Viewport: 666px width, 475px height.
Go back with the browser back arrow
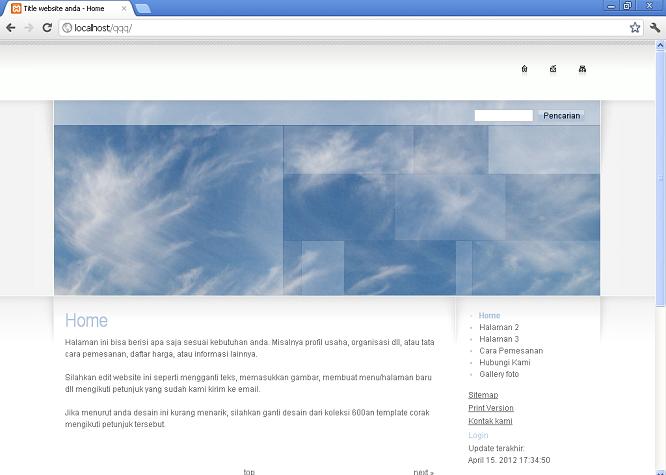pos(11,28)
